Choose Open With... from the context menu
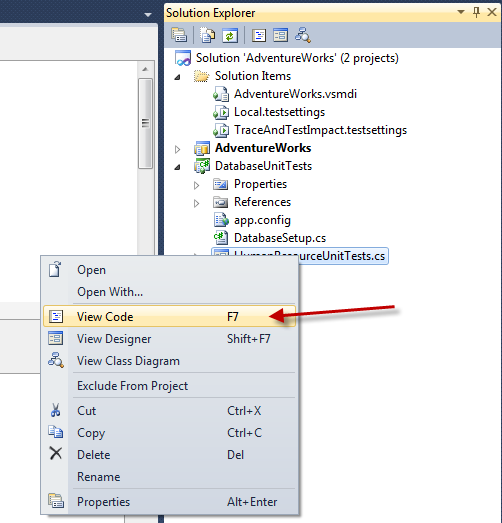 pyautogui.click(x=169, y=292)
